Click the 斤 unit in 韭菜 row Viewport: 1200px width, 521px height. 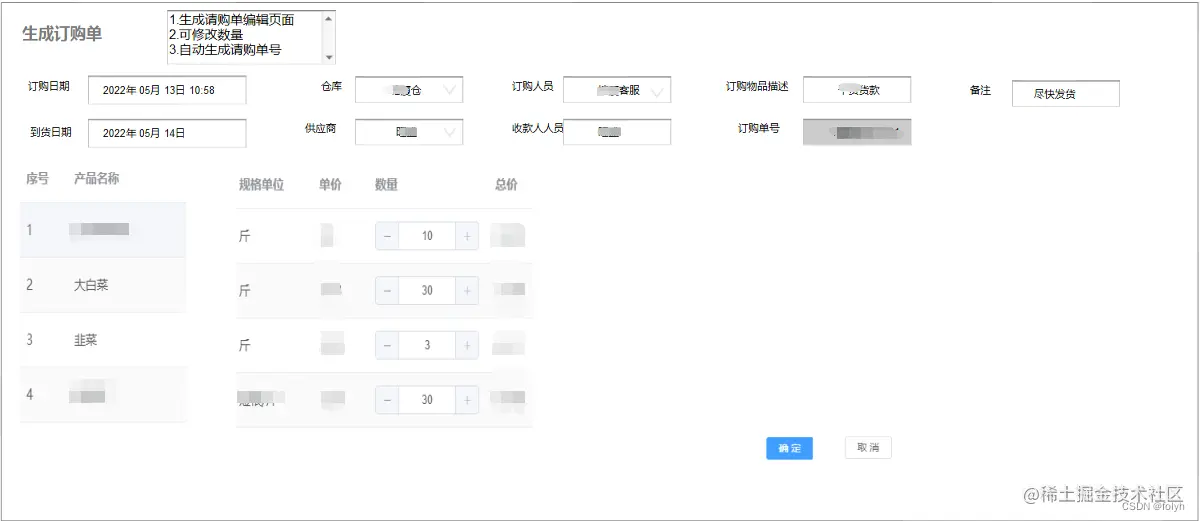tap(244, 346)
